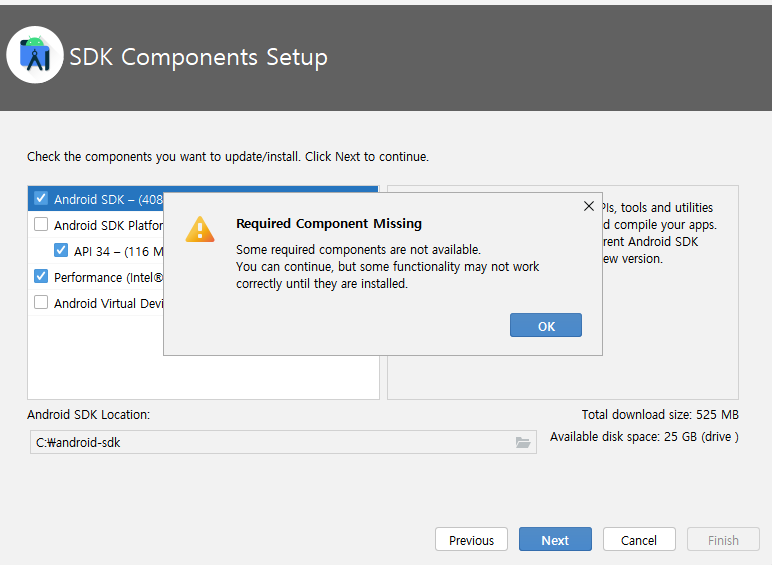Click the Next button

[555, 540]
